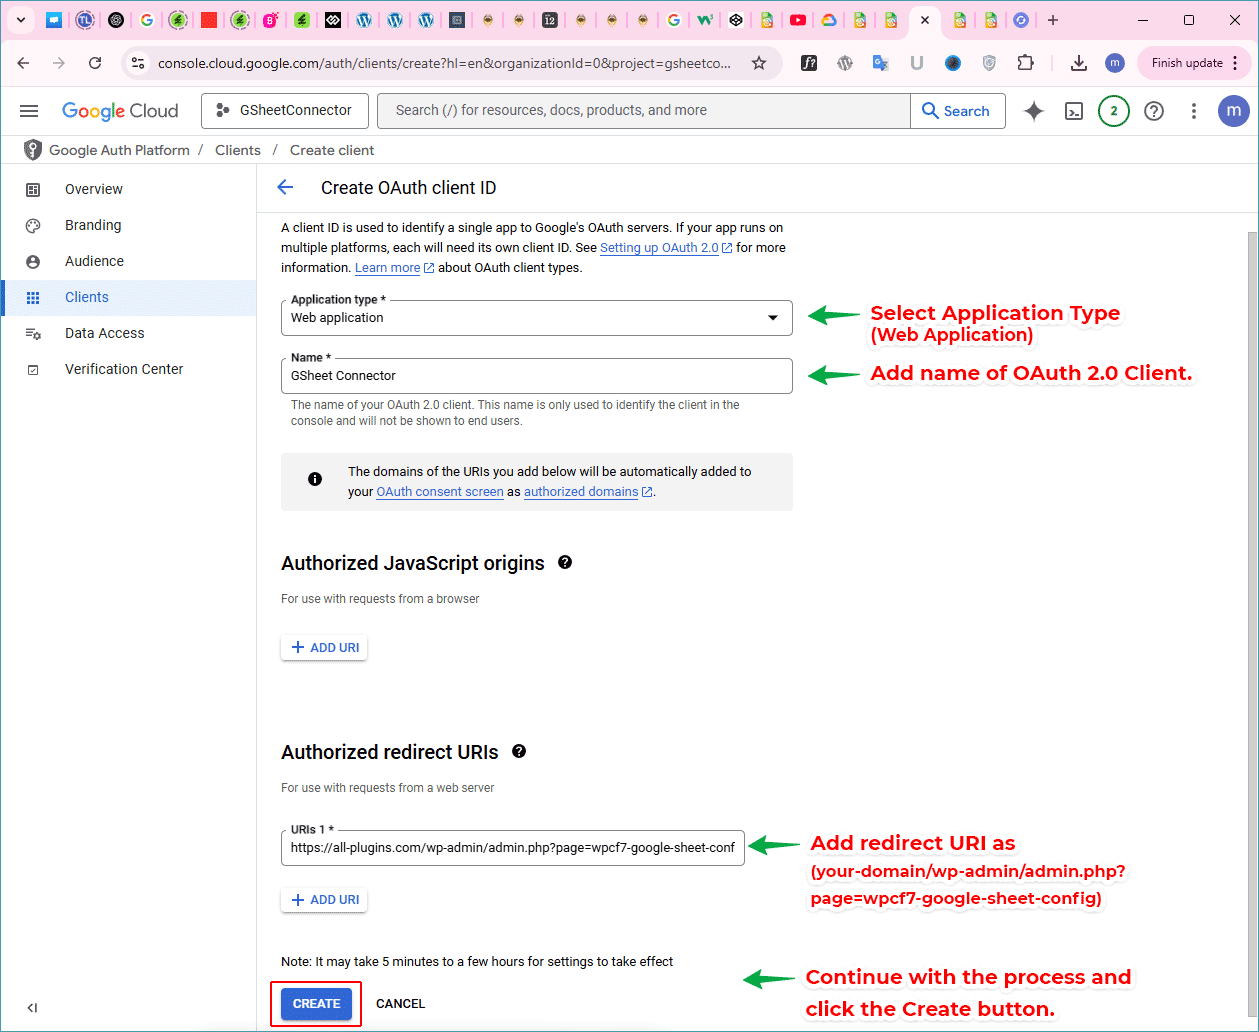Image resolution: width=1259 pixels, height=1032 pixels.
Task: Expand the Application type dropdown
Action: tap(537, 318)
